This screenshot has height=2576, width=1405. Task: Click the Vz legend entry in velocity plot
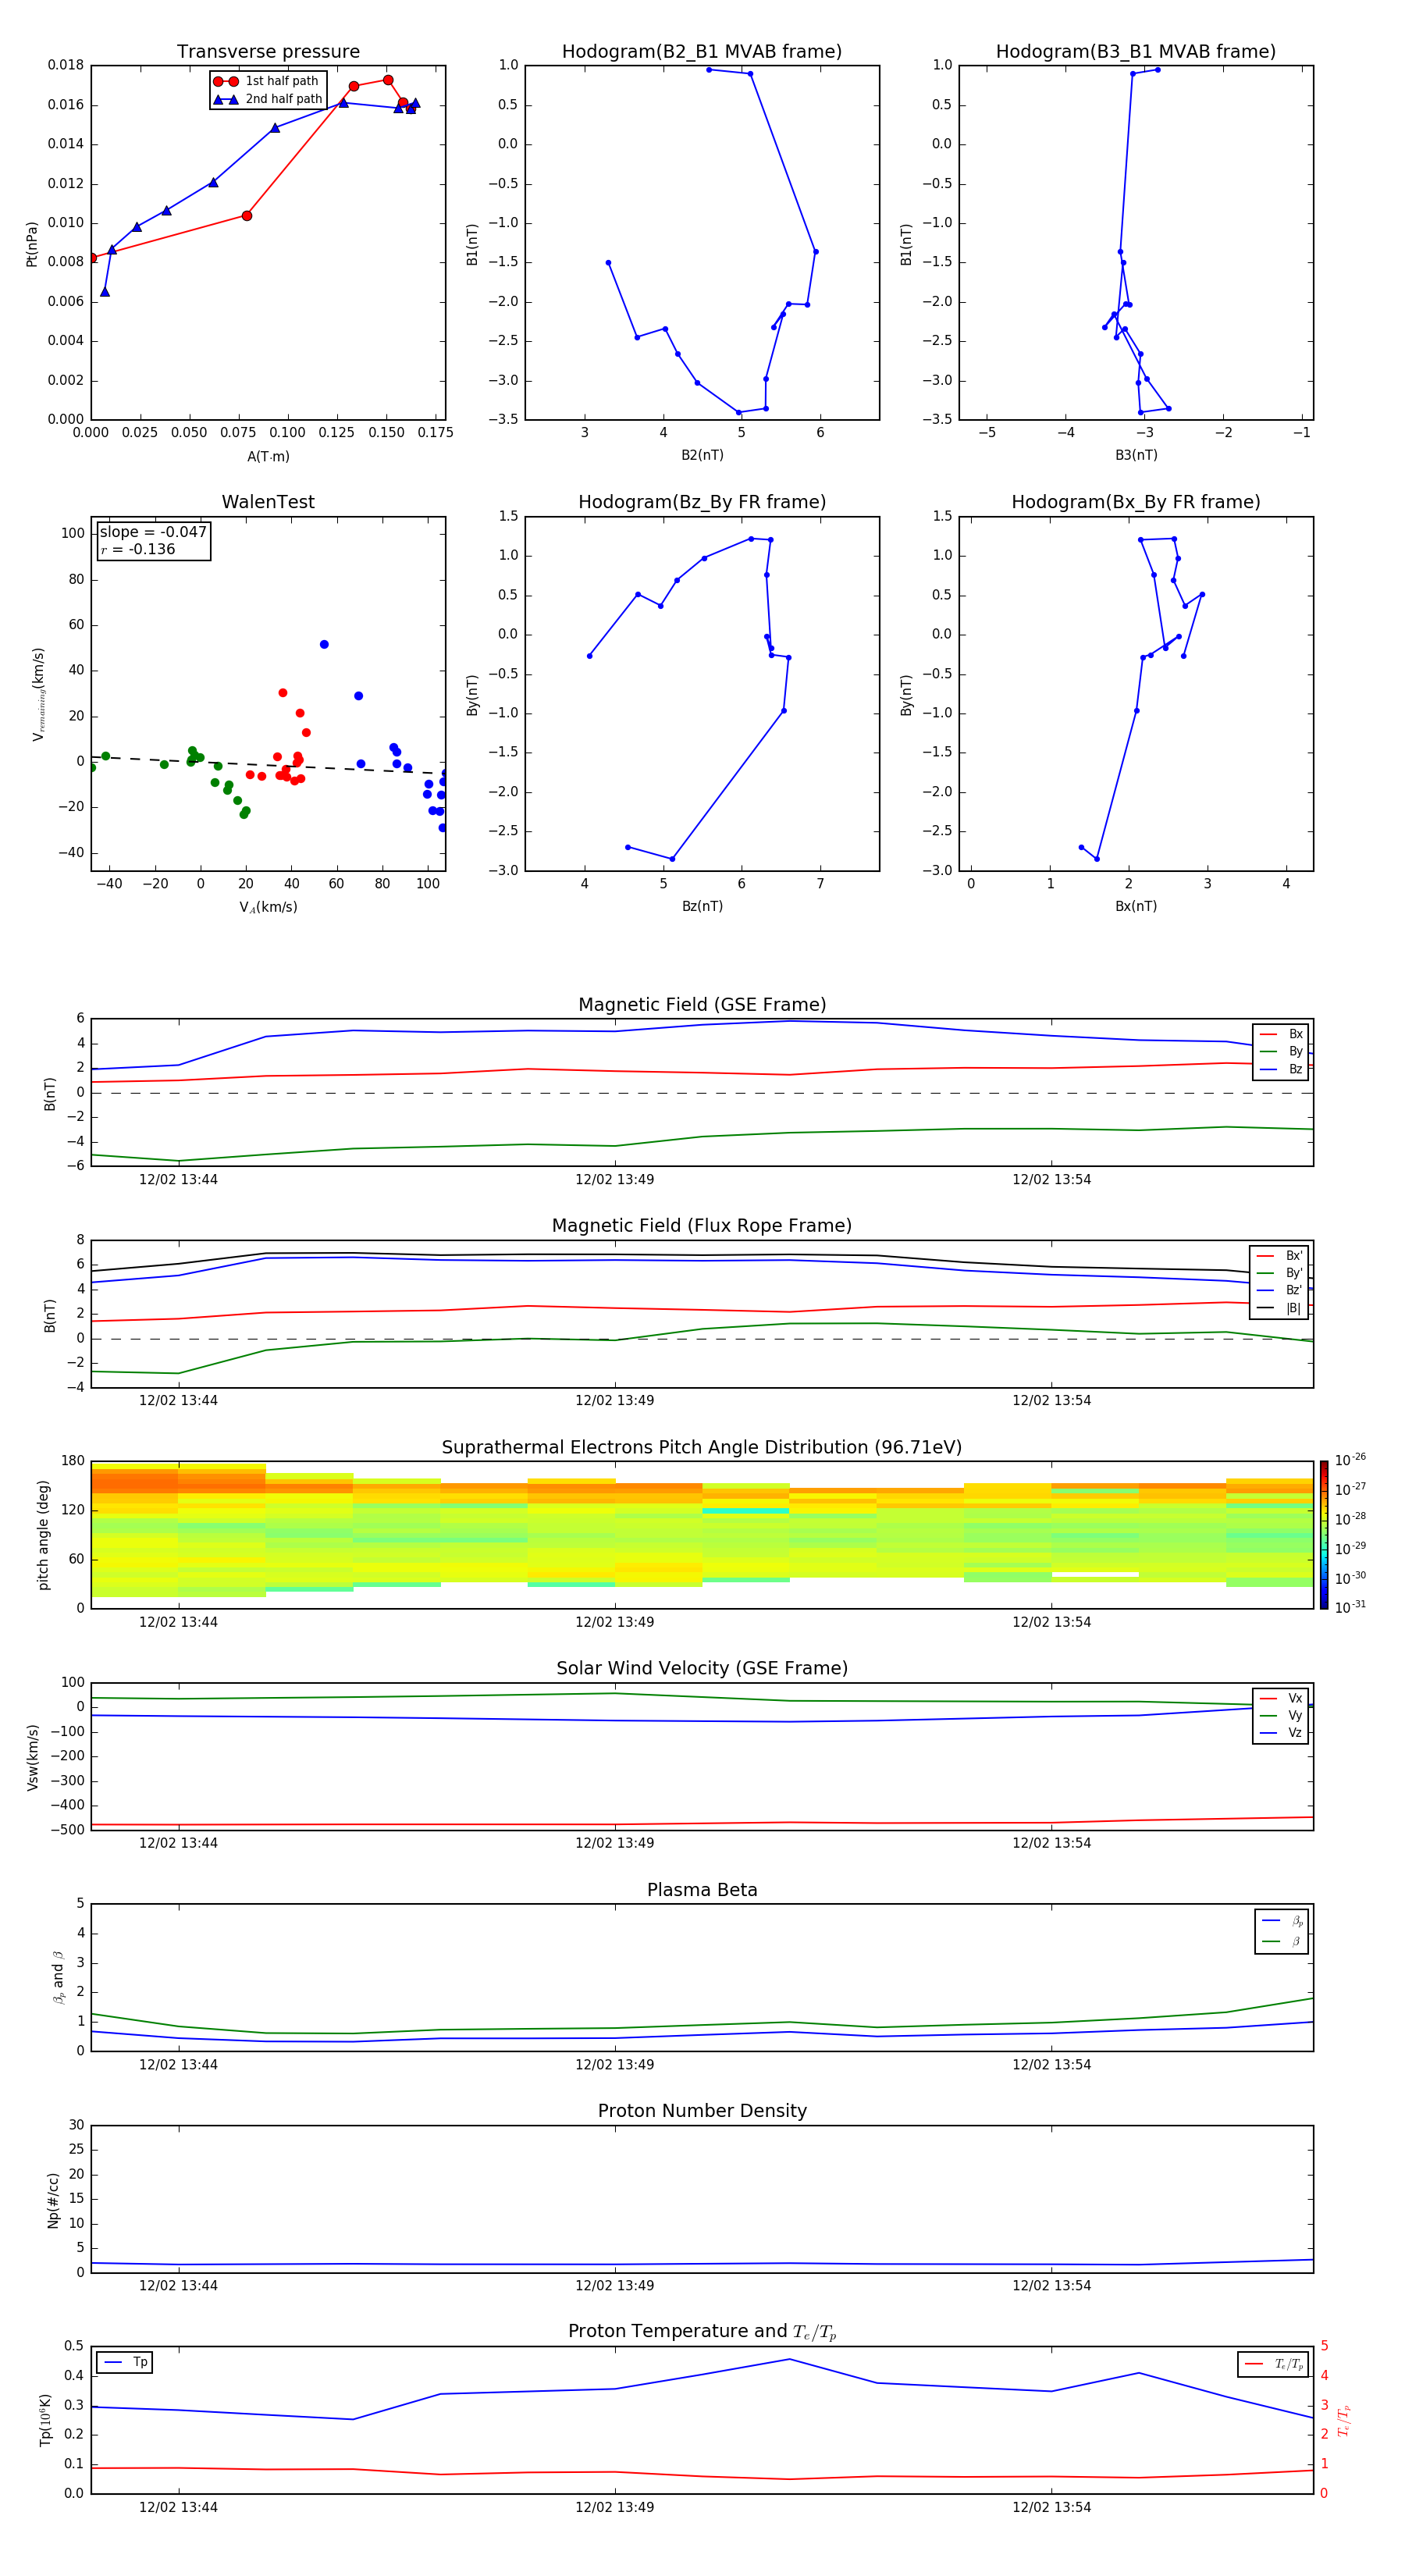(1281, 1733)
